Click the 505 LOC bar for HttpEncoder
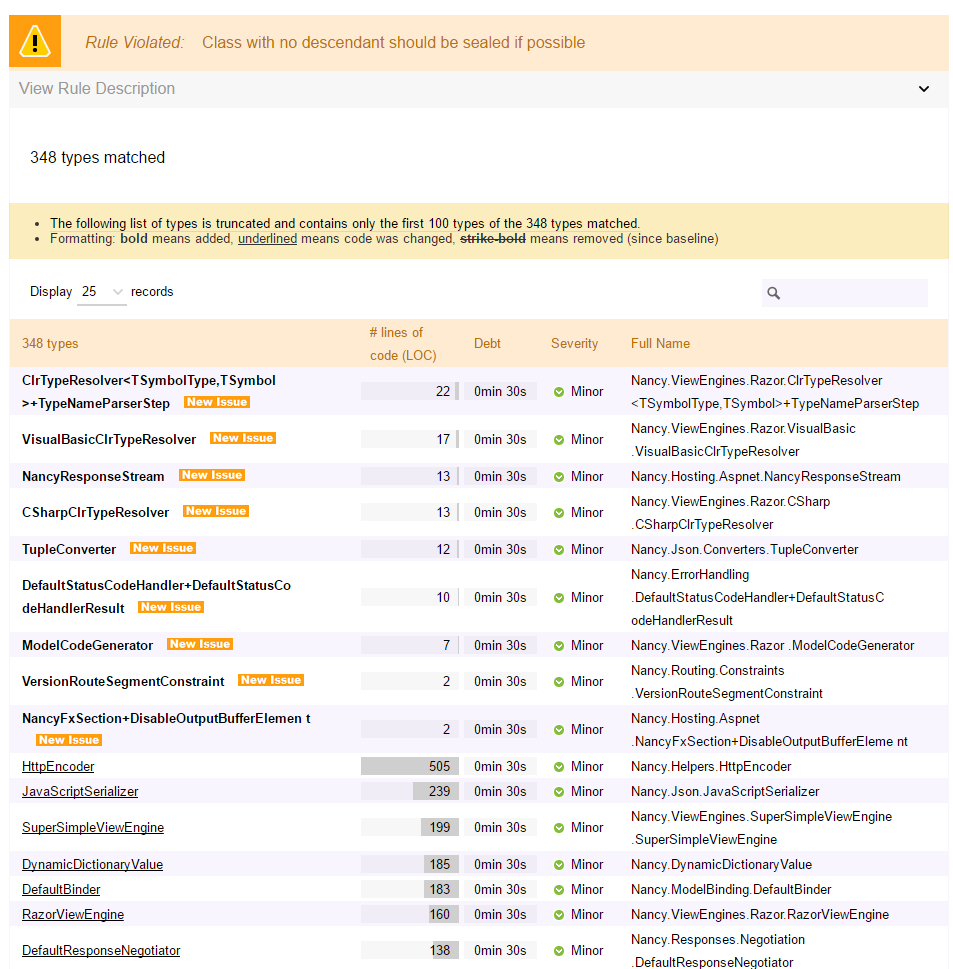 point(409,767)
